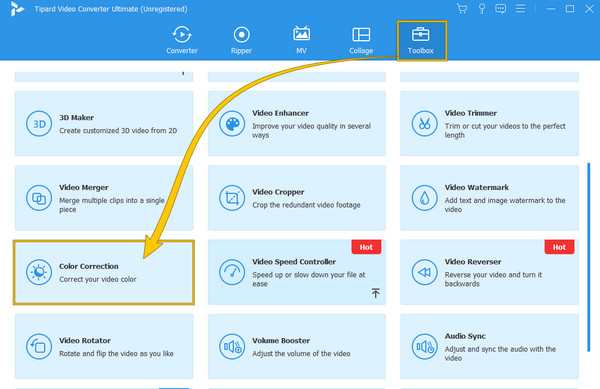Screen dimensions: 600x389
Task: Click the Video Cropper crop icon
Action: [232, 198]
